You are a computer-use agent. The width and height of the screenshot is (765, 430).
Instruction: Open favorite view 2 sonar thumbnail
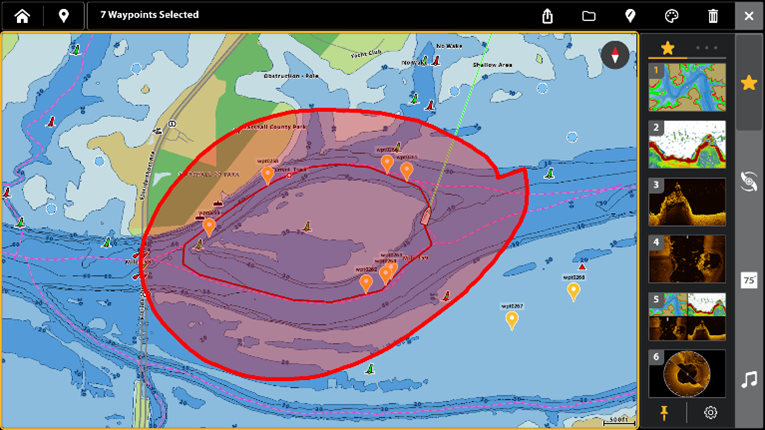tap(687, 144)
